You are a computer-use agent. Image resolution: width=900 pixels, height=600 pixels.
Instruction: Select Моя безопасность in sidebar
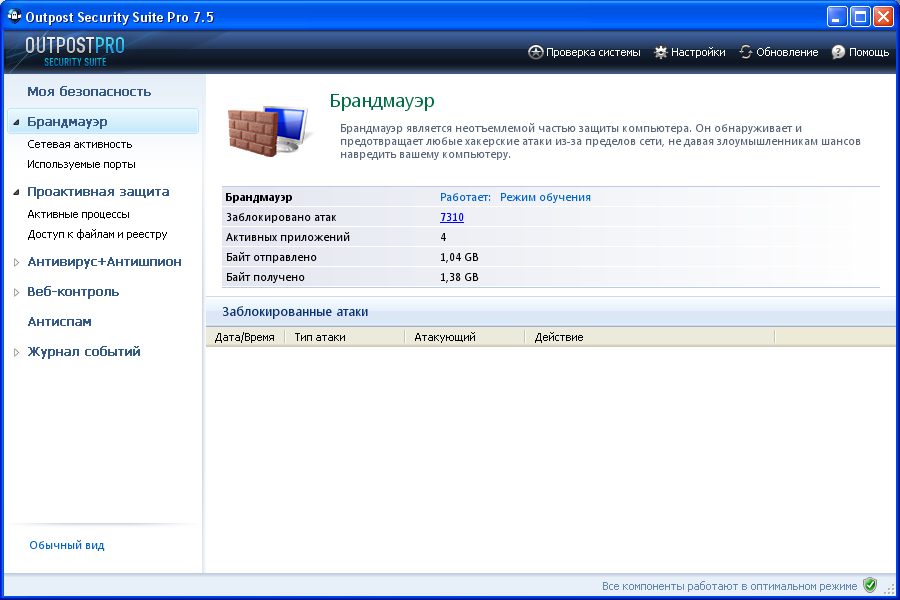tap(89, 91)
